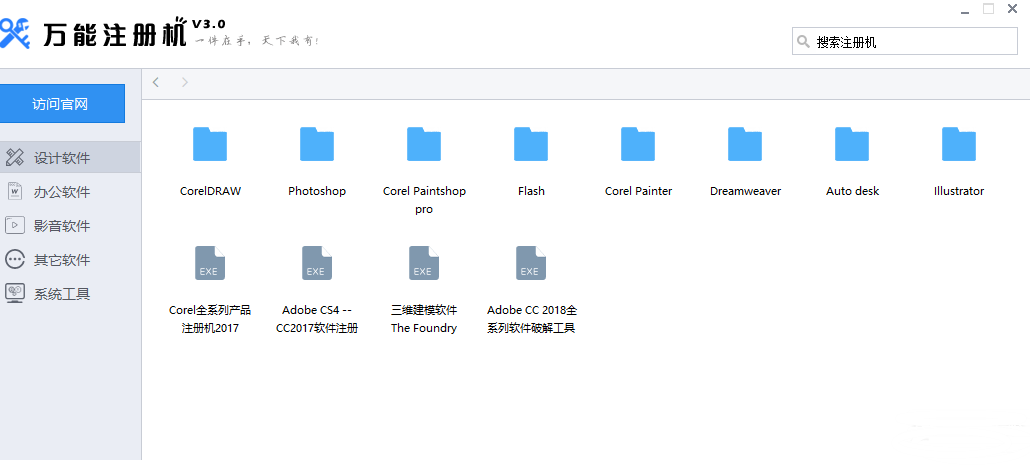Go forward with the right arrow
The image size is (1030, 465).
pos(185,82)
